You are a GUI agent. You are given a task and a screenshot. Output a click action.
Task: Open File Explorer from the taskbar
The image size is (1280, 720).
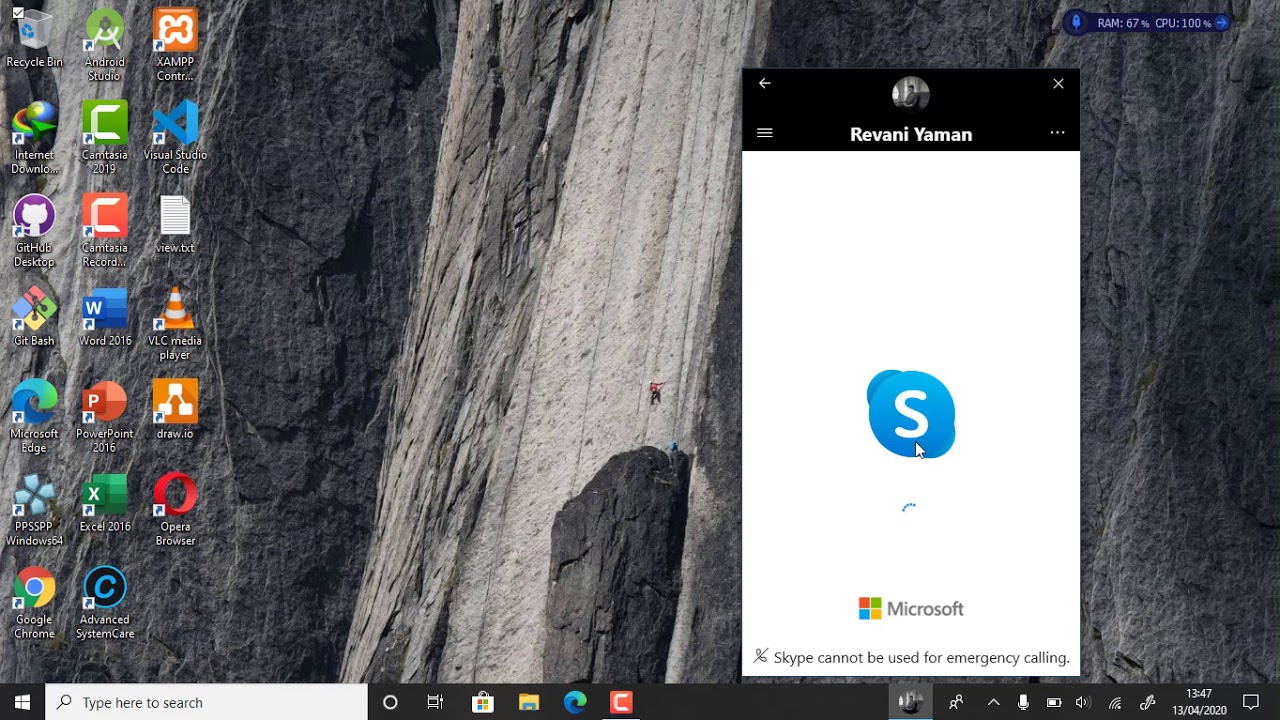click(x=529, y=702)
